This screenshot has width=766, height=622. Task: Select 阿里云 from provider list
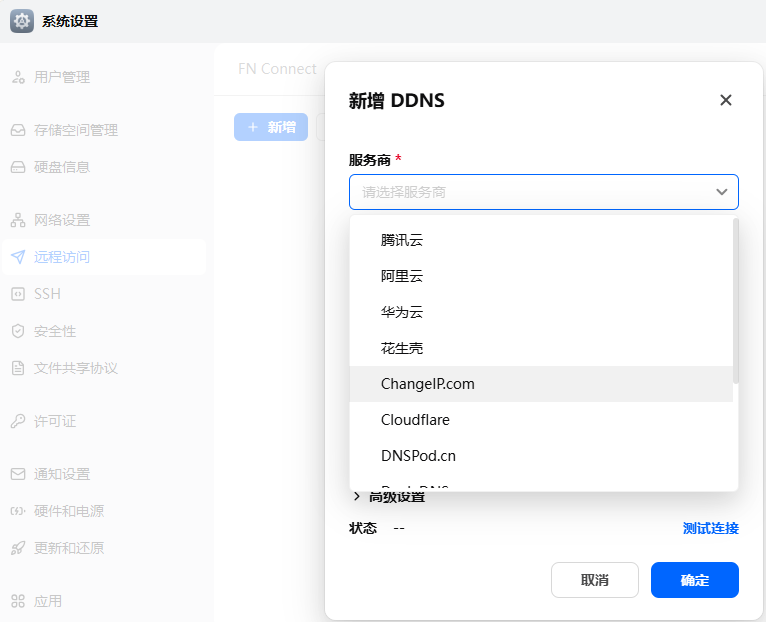[541, 276]
